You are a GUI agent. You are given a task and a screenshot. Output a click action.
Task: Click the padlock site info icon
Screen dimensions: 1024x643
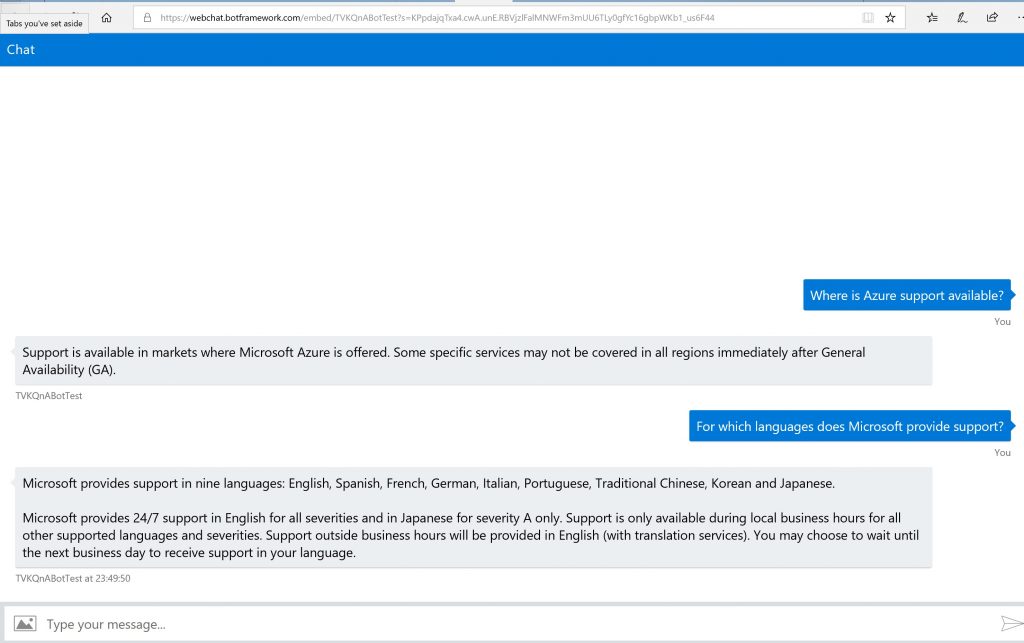coord(147,17)
